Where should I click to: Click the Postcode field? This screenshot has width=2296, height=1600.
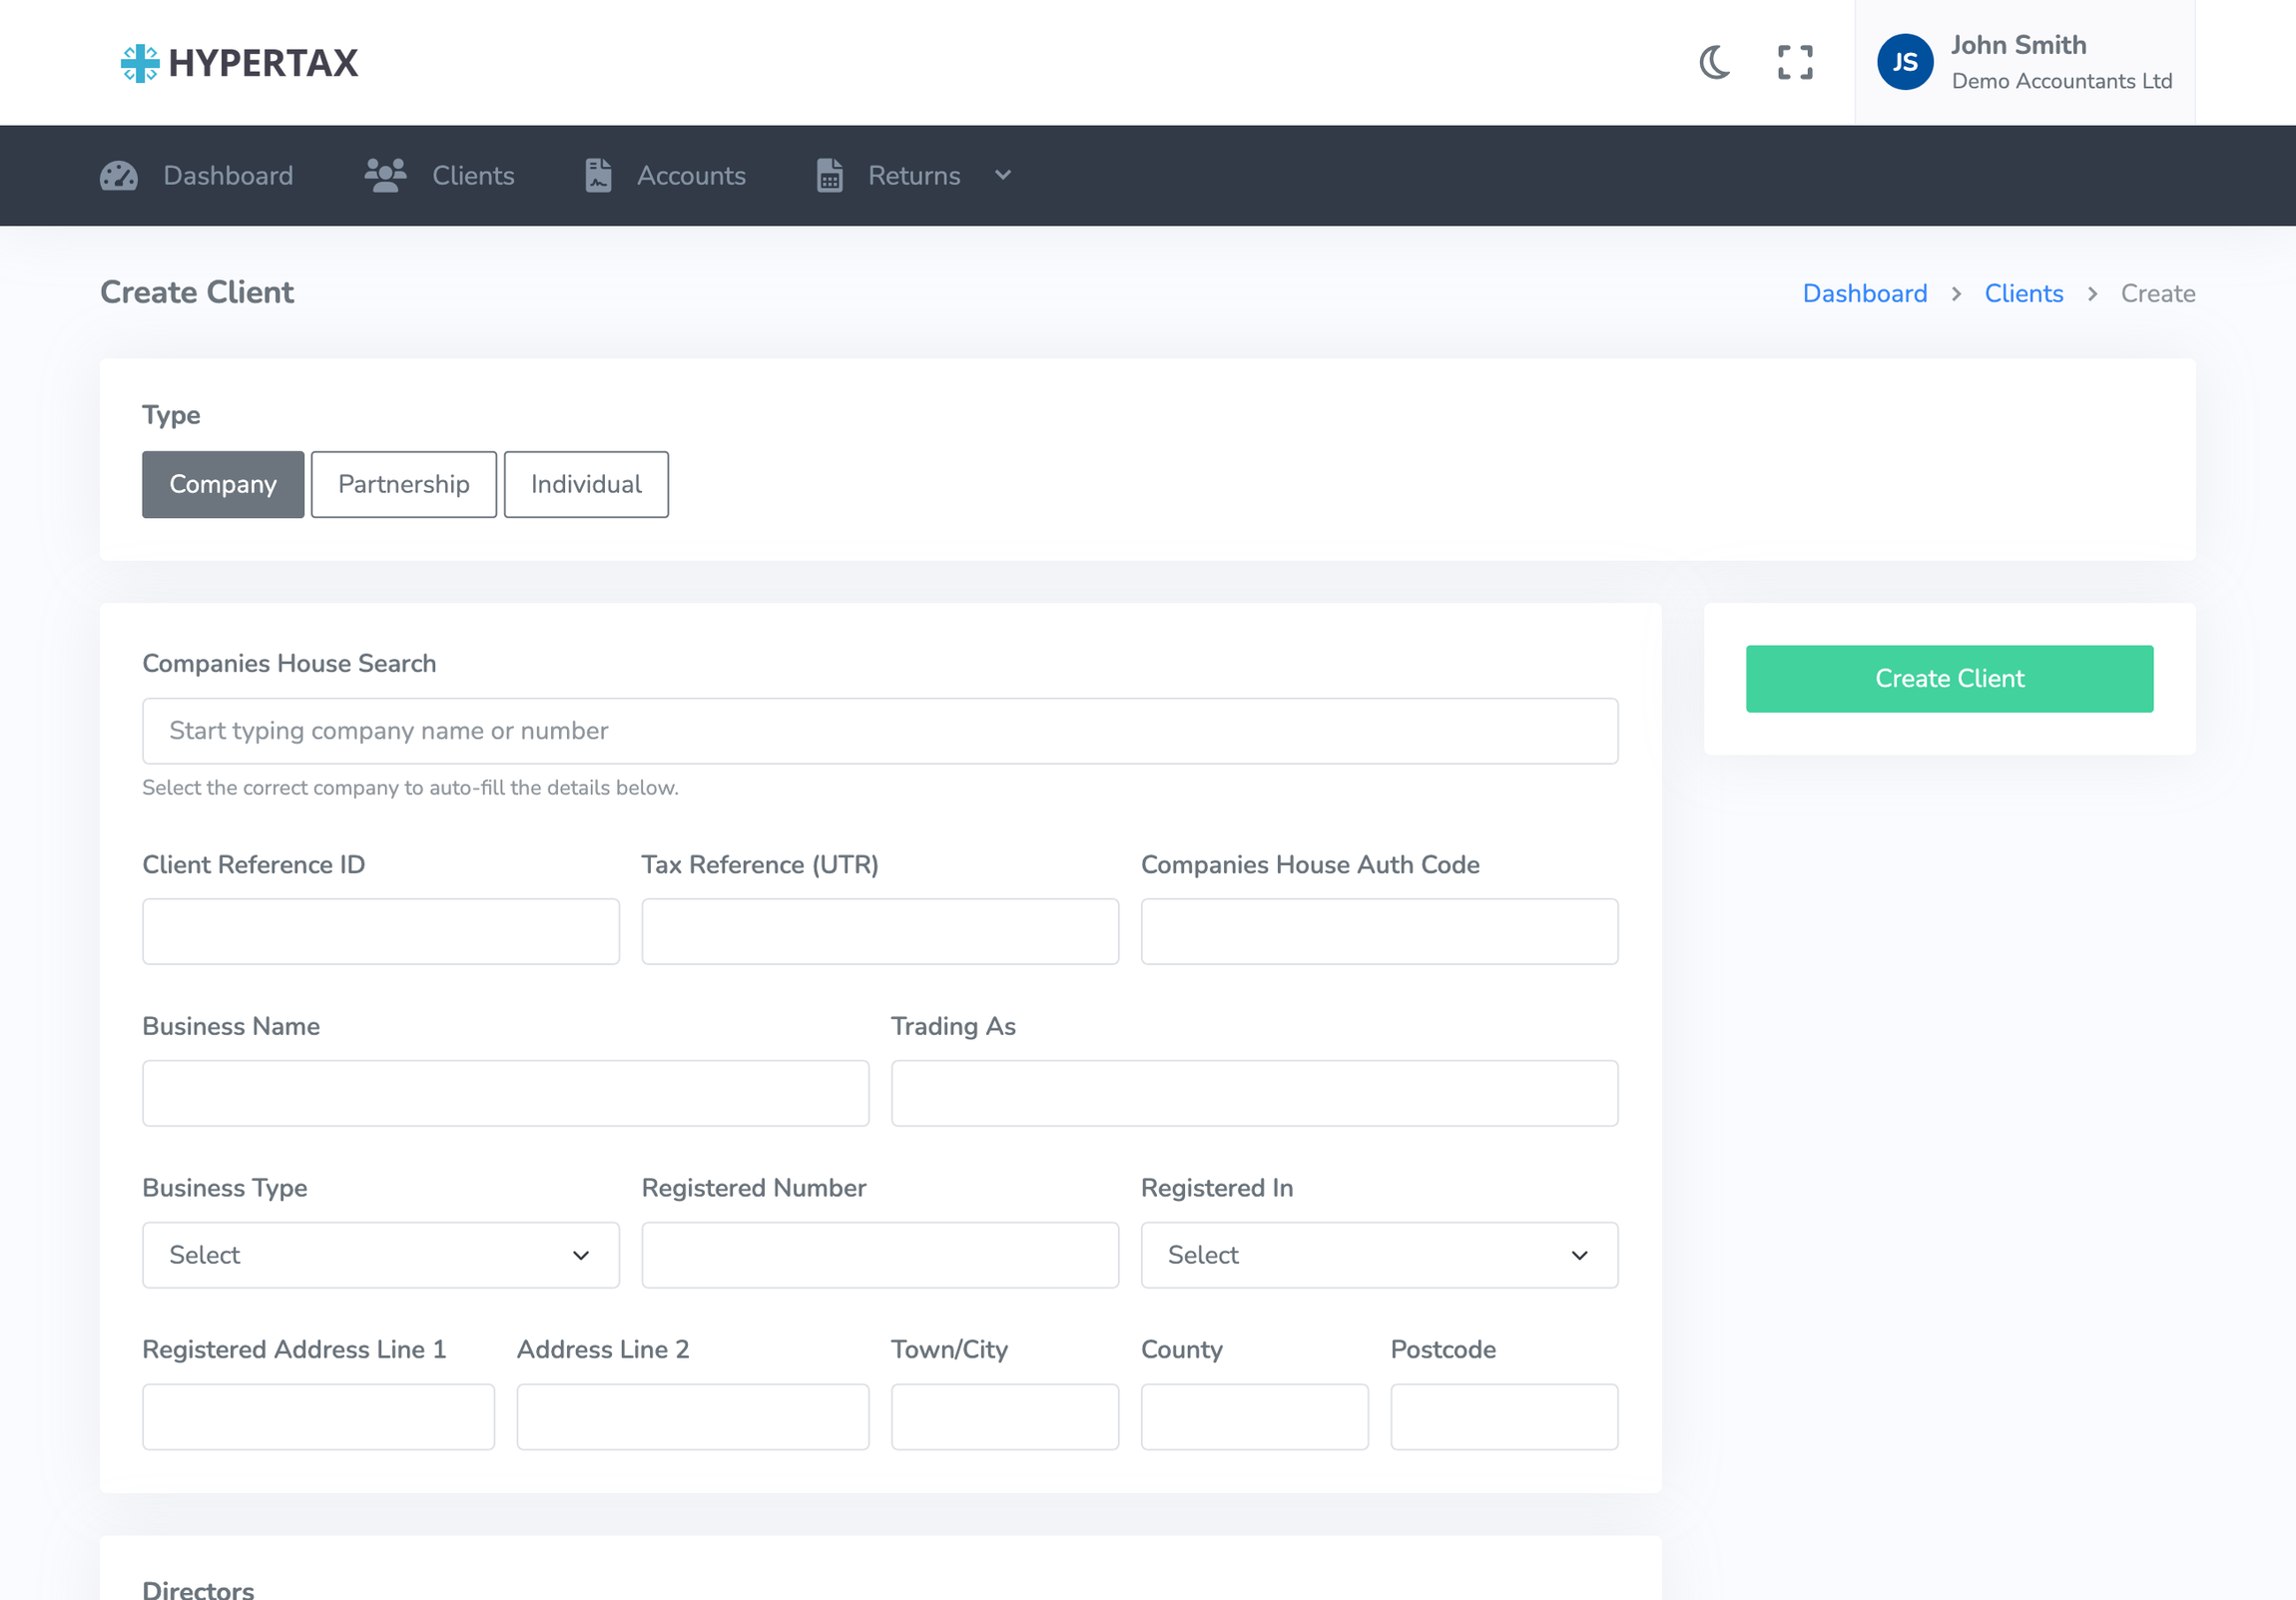1504,1417
